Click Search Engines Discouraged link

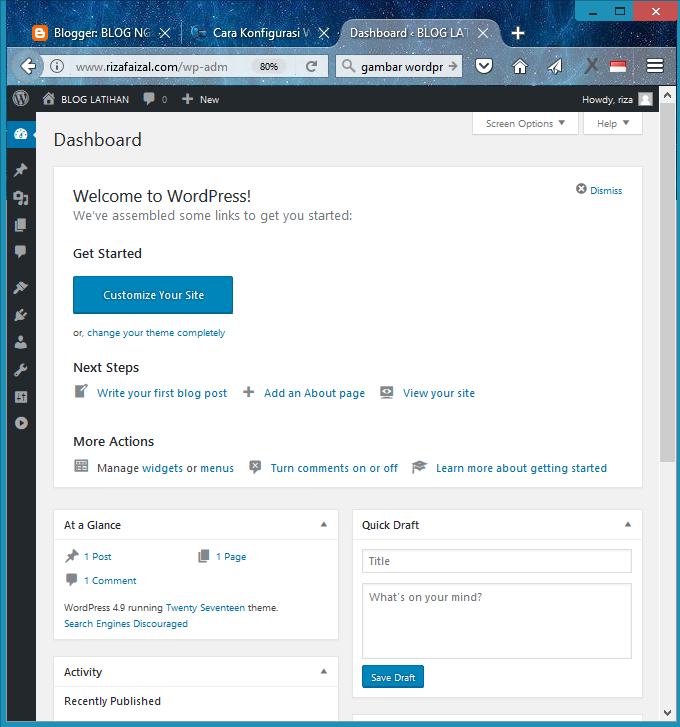(126, 624)
